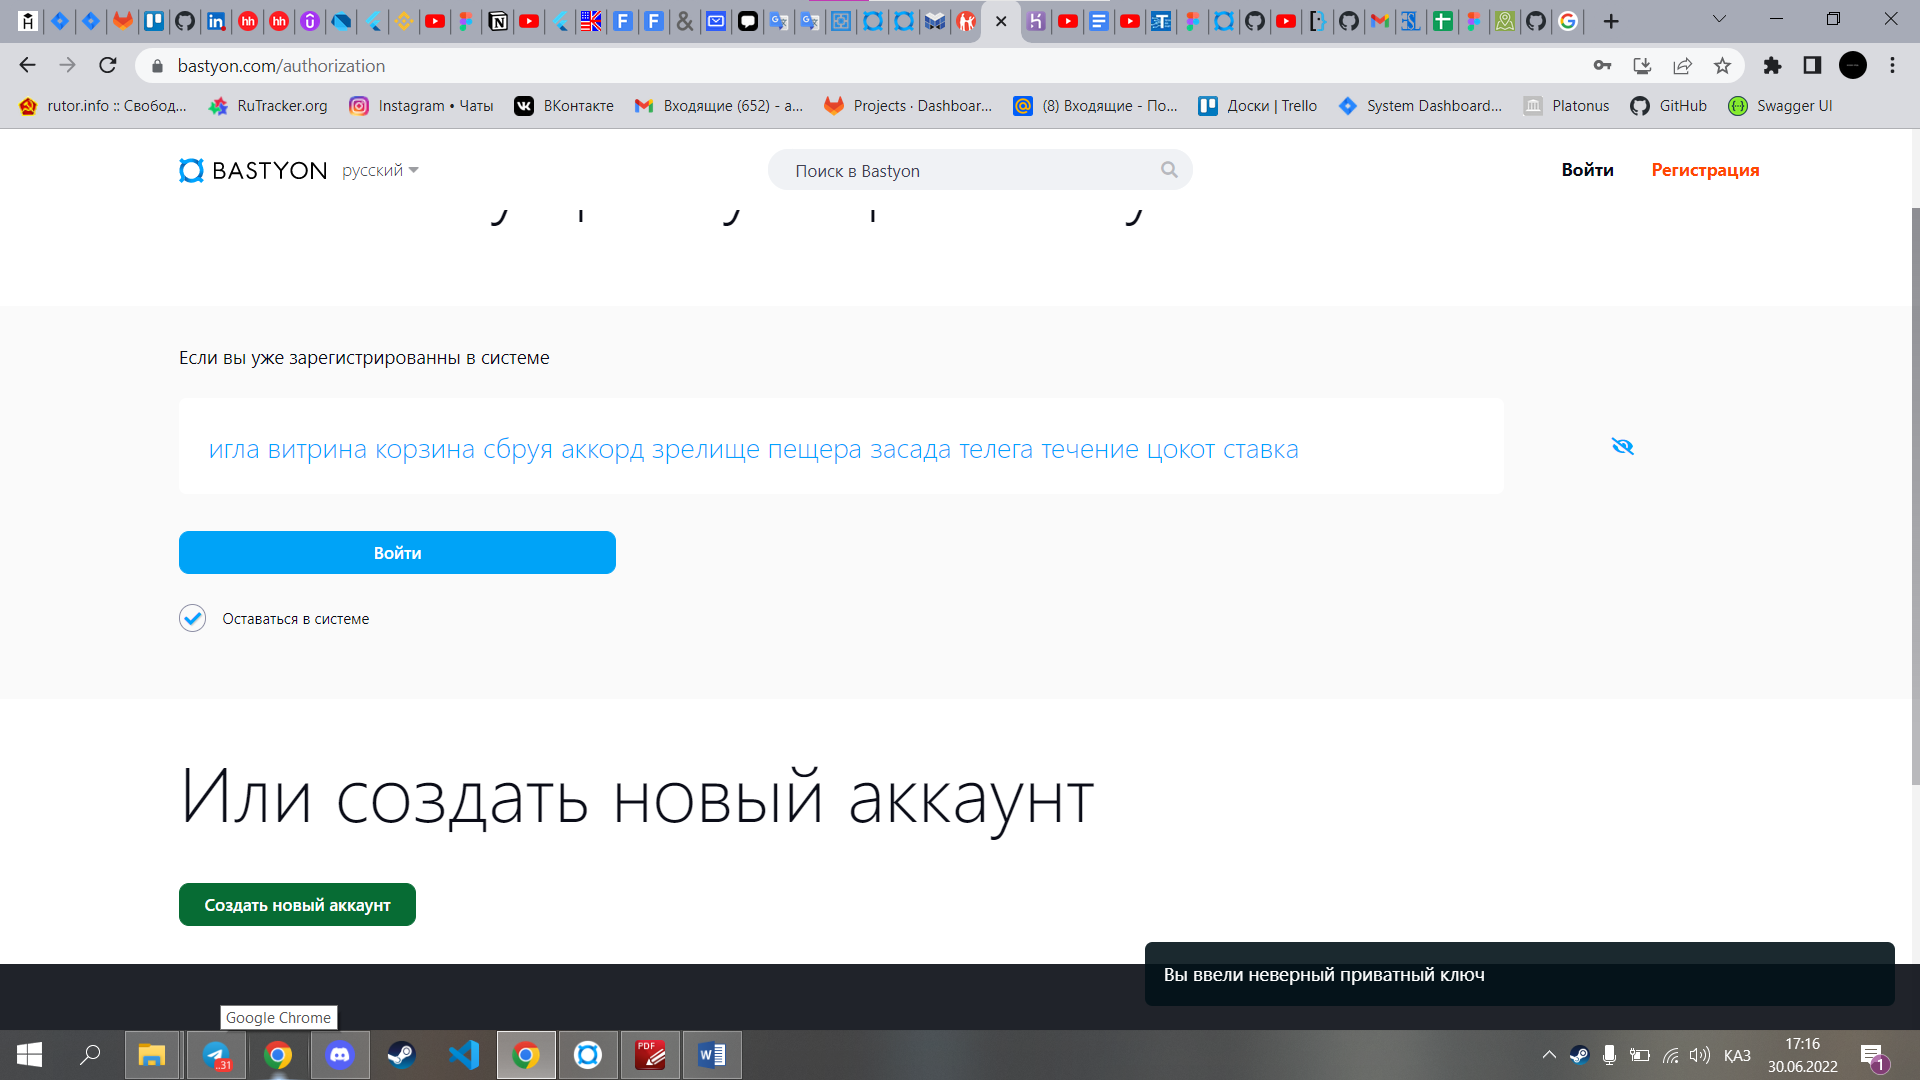Switch to the Notion tab
This screenshot has width=1920, height=1080.
click(x=498, y=21)
